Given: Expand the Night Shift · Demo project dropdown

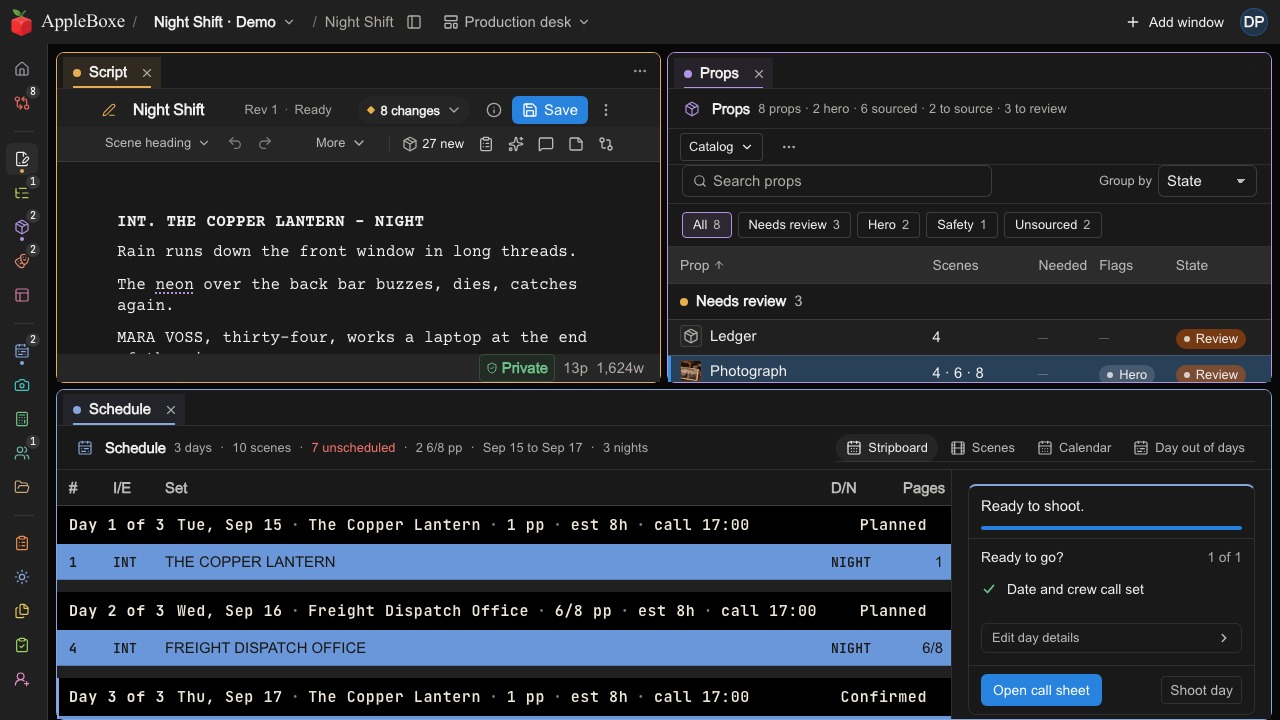Looking at the screenshot, I should pos(224,22).
